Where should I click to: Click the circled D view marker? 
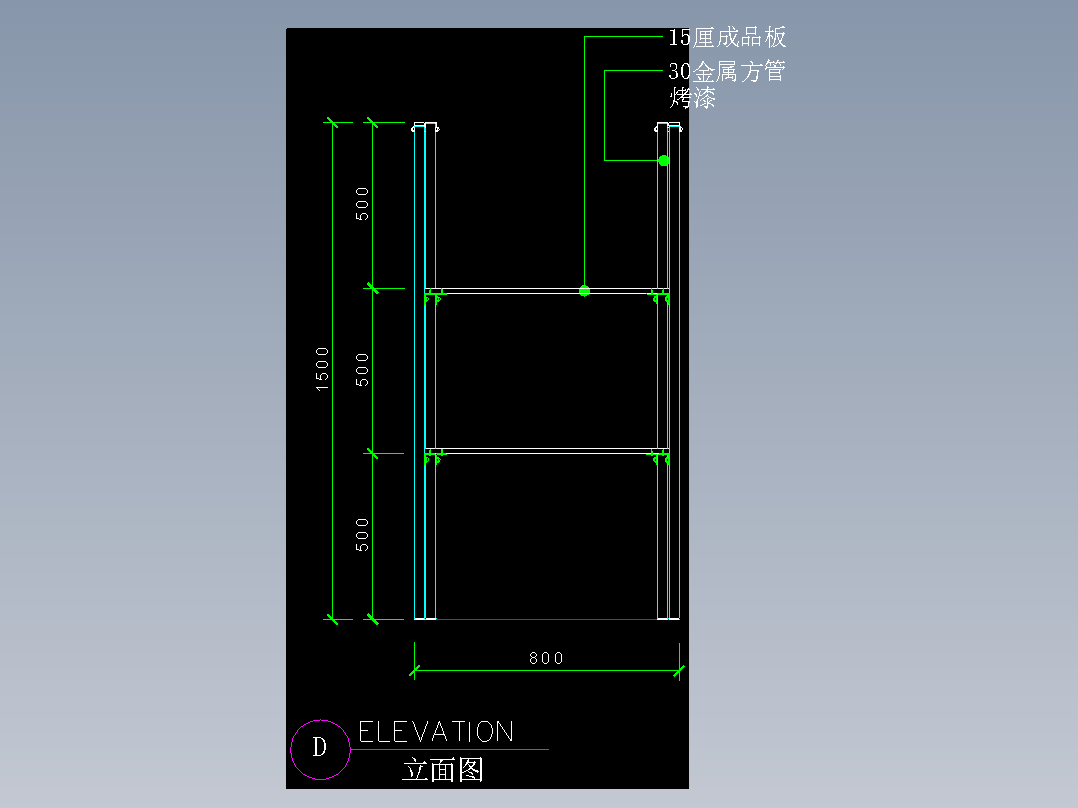click(320, 749)
